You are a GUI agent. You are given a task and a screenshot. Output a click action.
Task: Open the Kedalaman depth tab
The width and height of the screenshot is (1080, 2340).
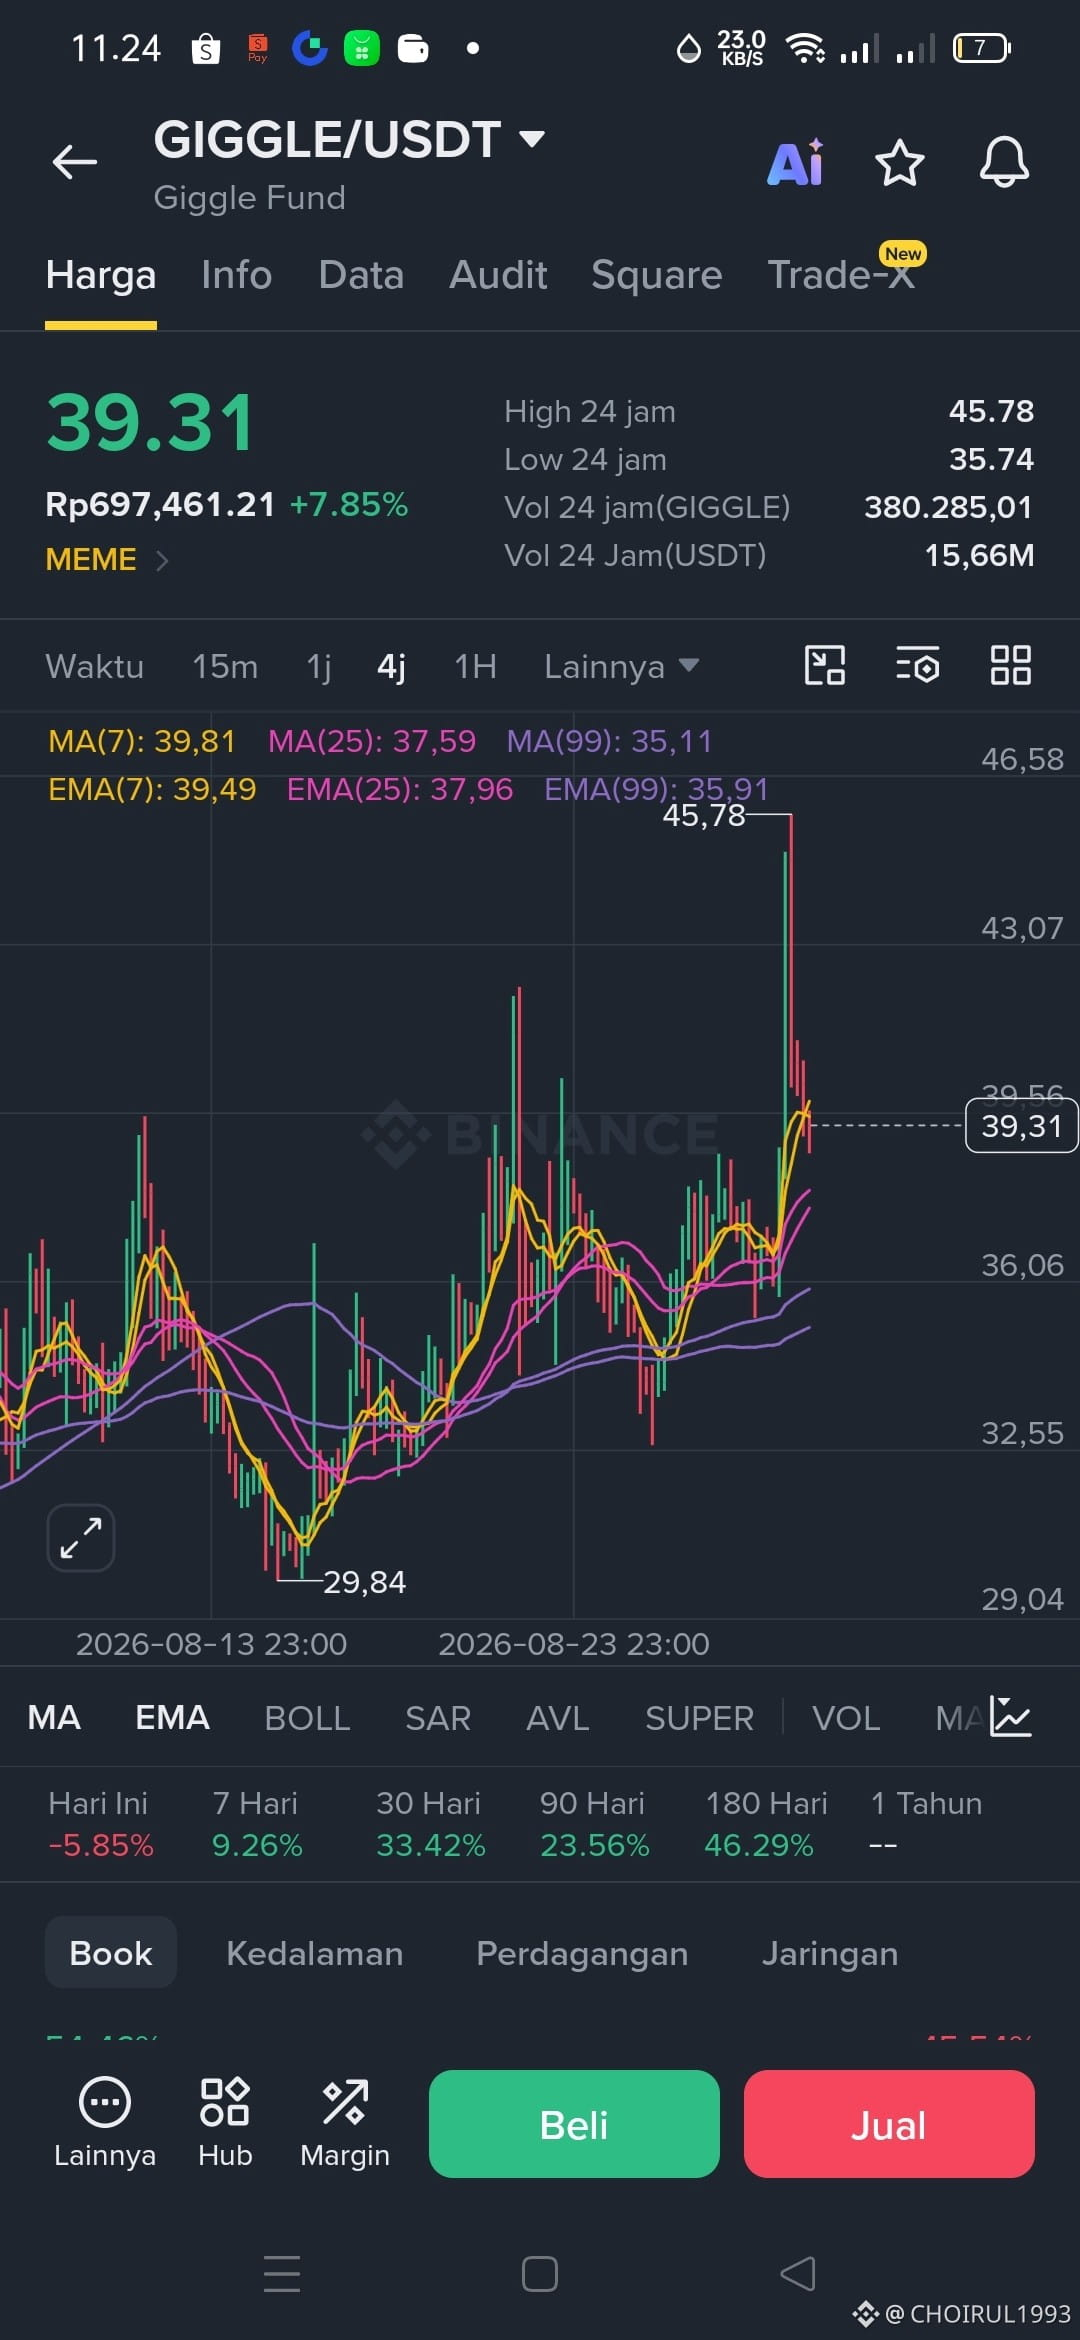pyautogui.click(x=315, y=1953)
